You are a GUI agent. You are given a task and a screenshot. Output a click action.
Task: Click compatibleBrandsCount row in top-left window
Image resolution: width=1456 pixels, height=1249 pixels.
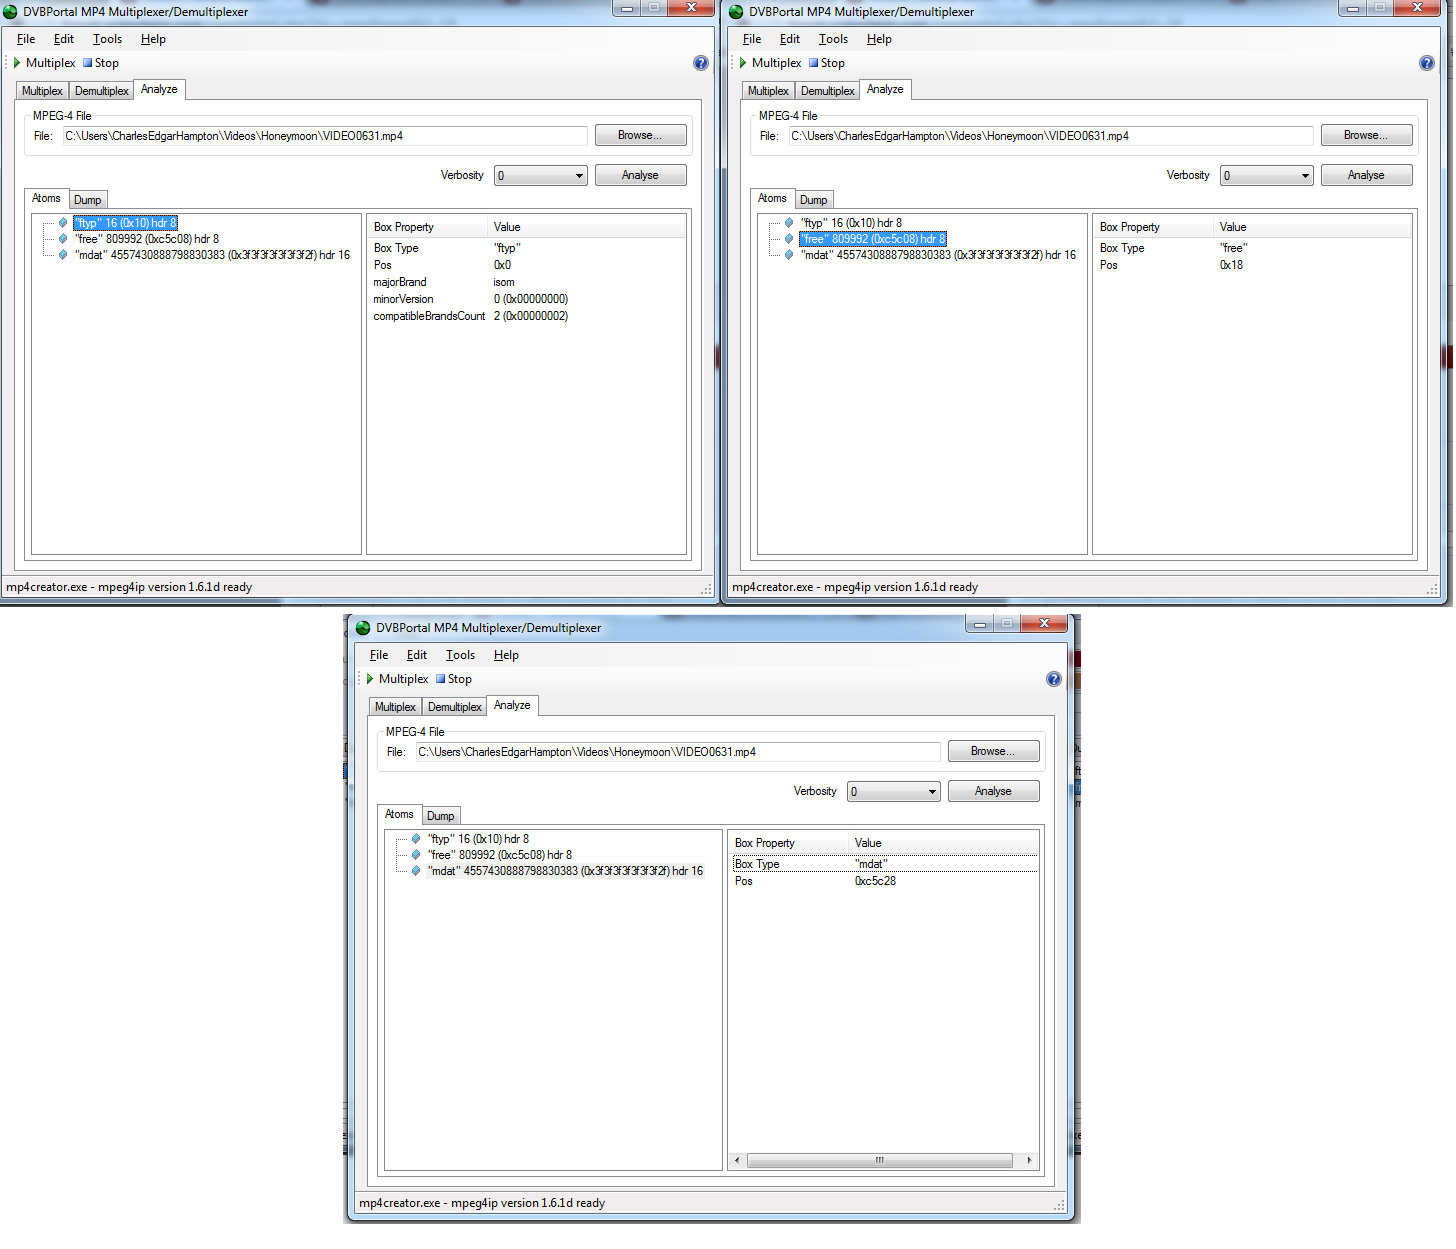pyautogui.click(x=526, y=316)
